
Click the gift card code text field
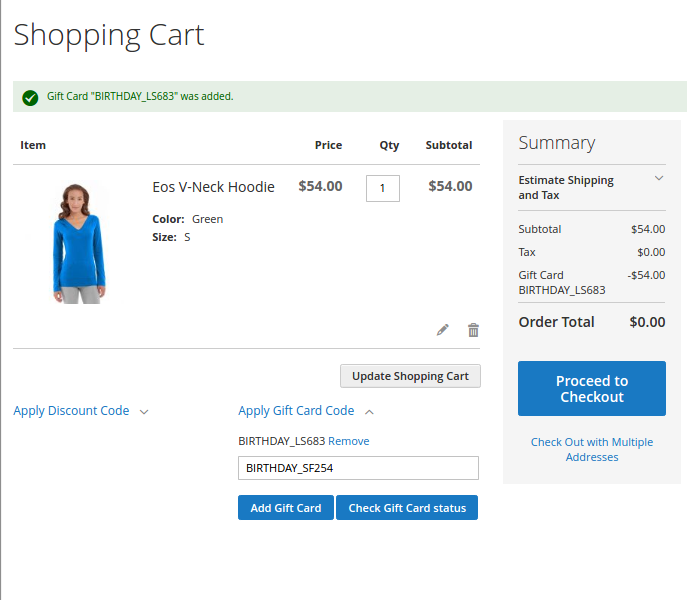[x=358, y=468]
